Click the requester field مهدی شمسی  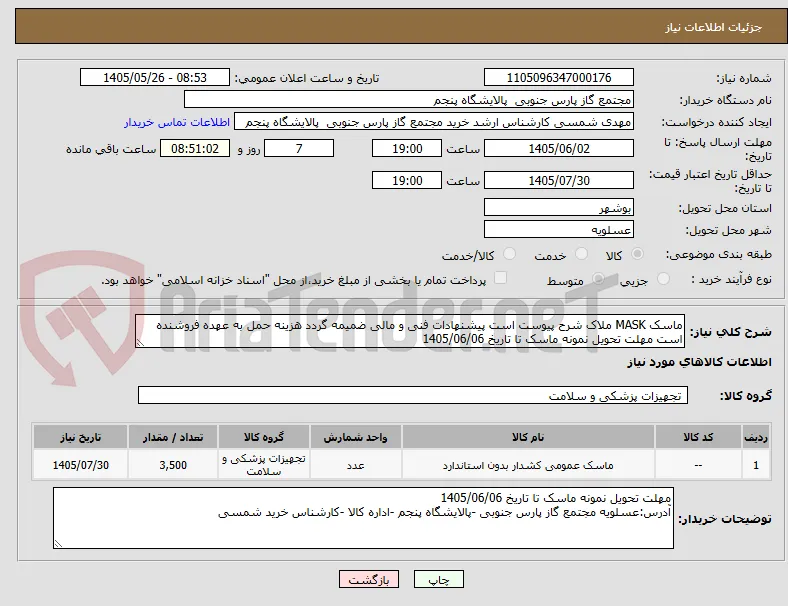434,122
